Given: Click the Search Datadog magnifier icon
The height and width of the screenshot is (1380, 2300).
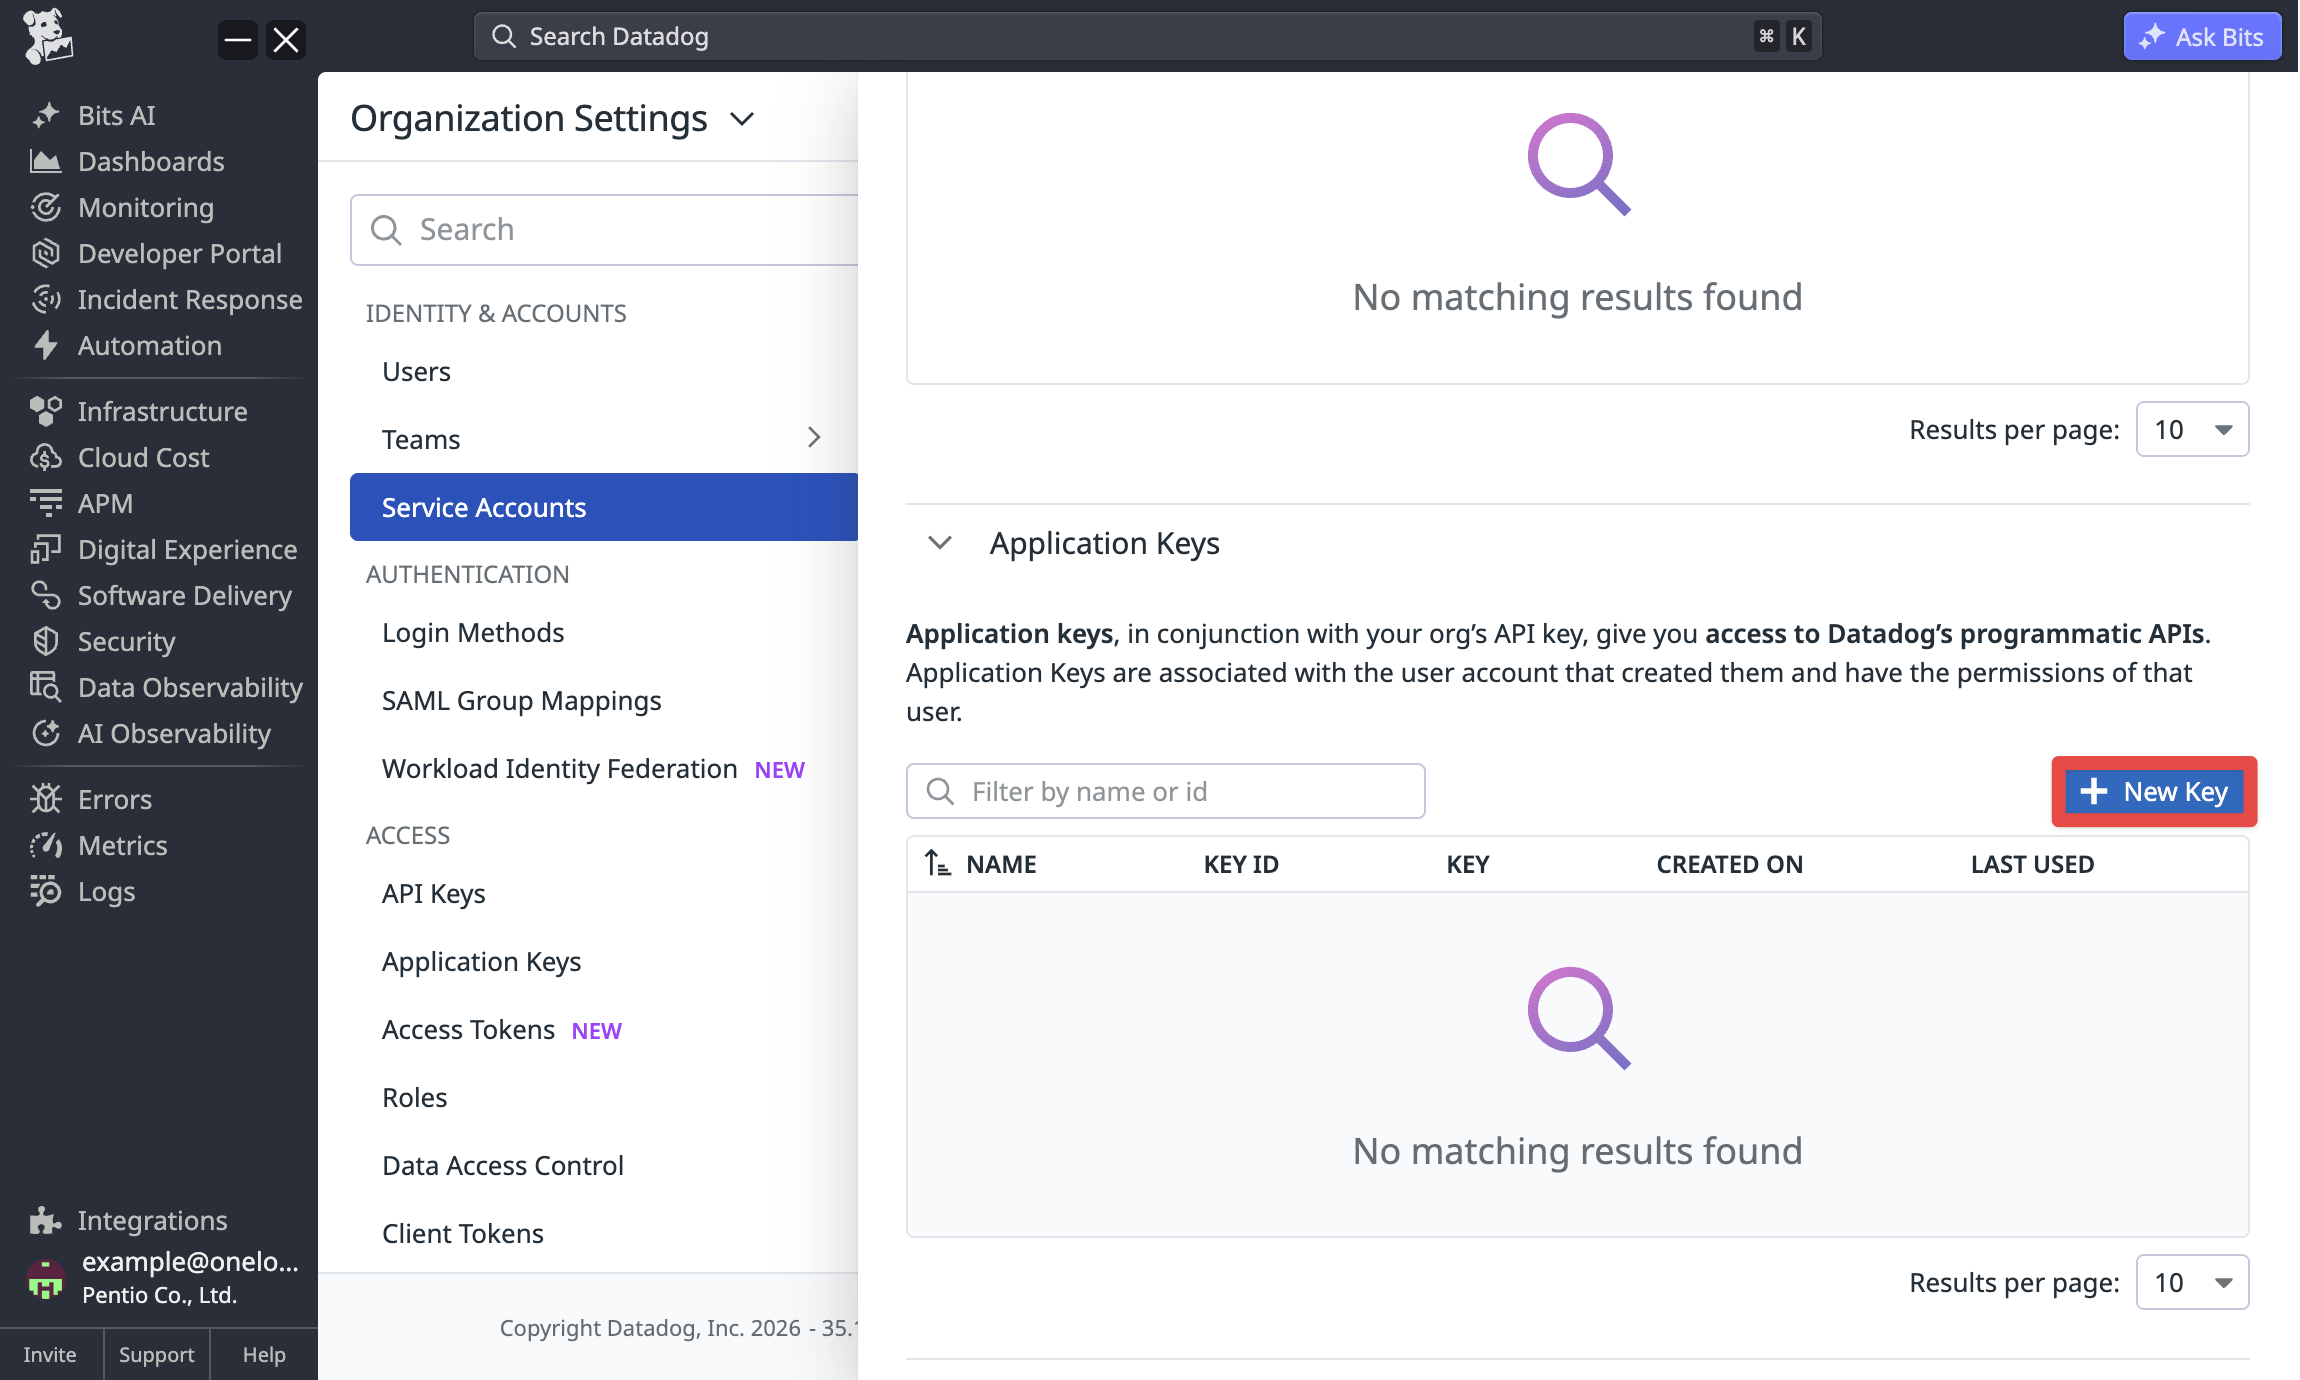Looking at the screenshot, I should [x=504, y=36].
